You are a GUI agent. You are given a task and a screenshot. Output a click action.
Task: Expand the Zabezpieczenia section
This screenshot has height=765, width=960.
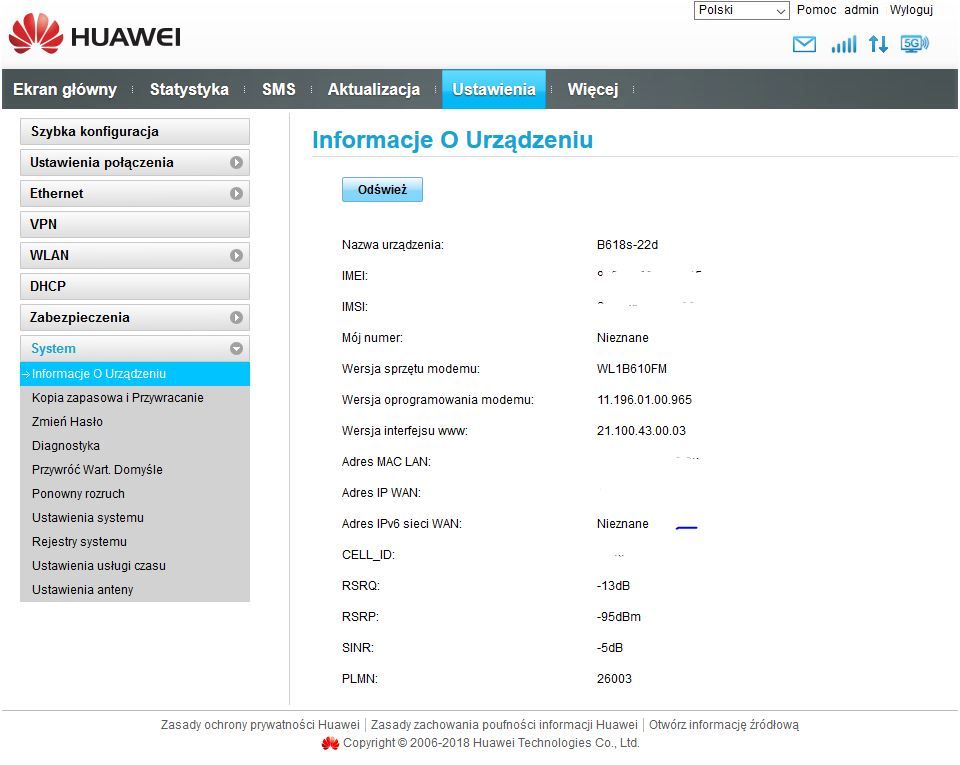(x=237, y=317)
